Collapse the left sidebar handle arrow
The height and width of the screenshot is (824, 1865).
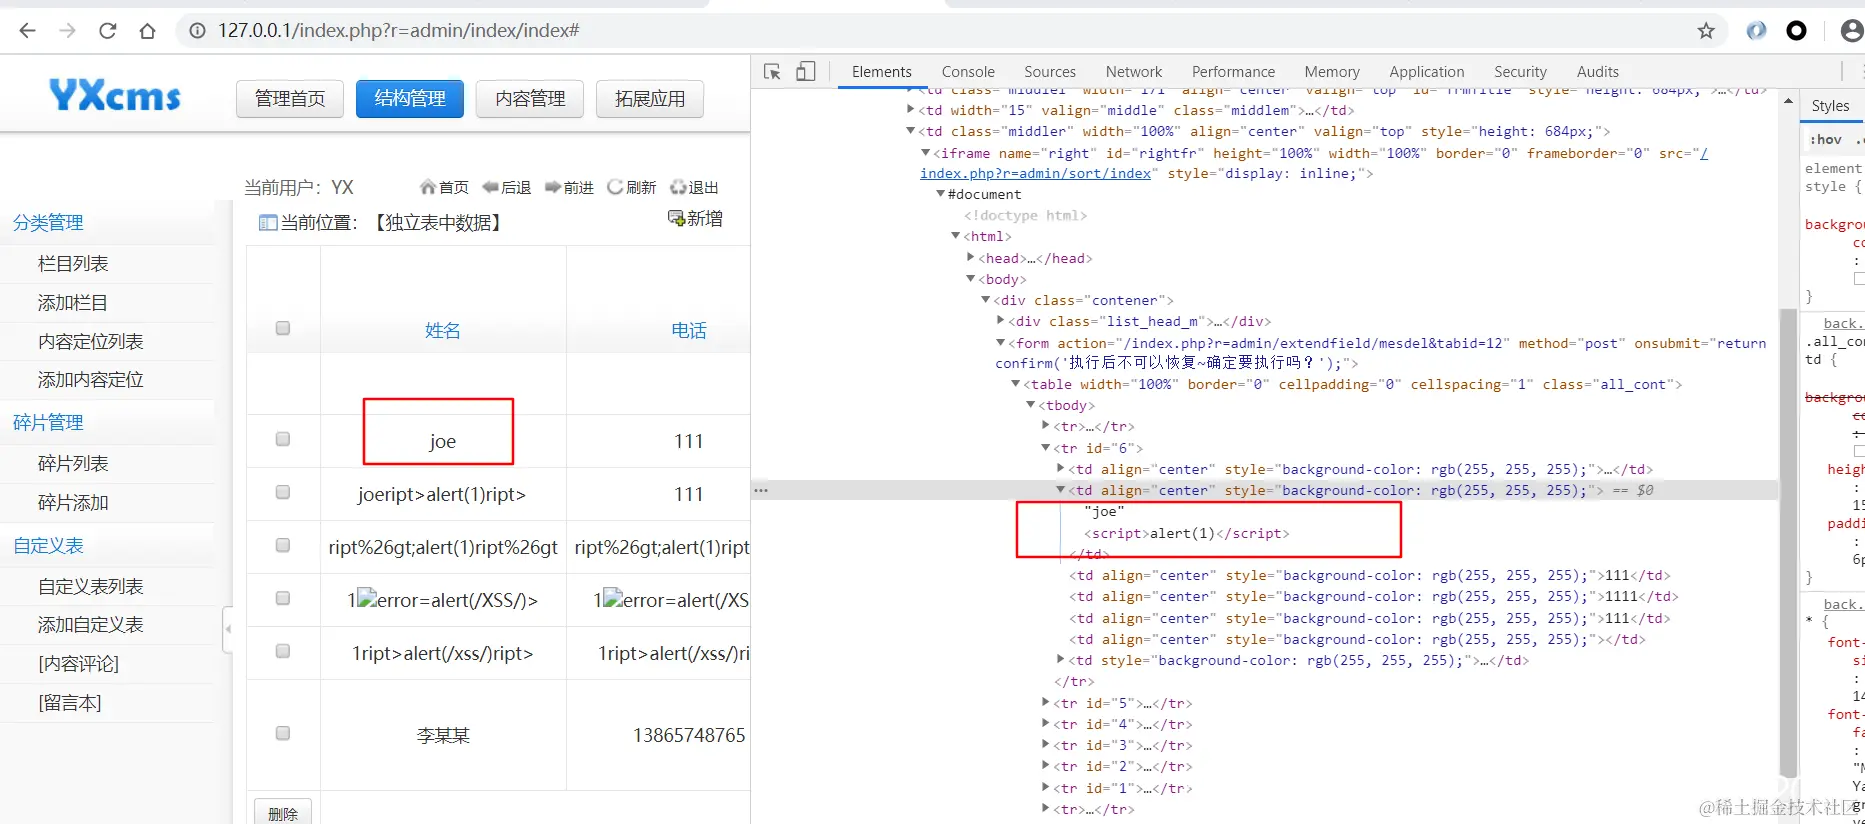[x=228, y=629]
